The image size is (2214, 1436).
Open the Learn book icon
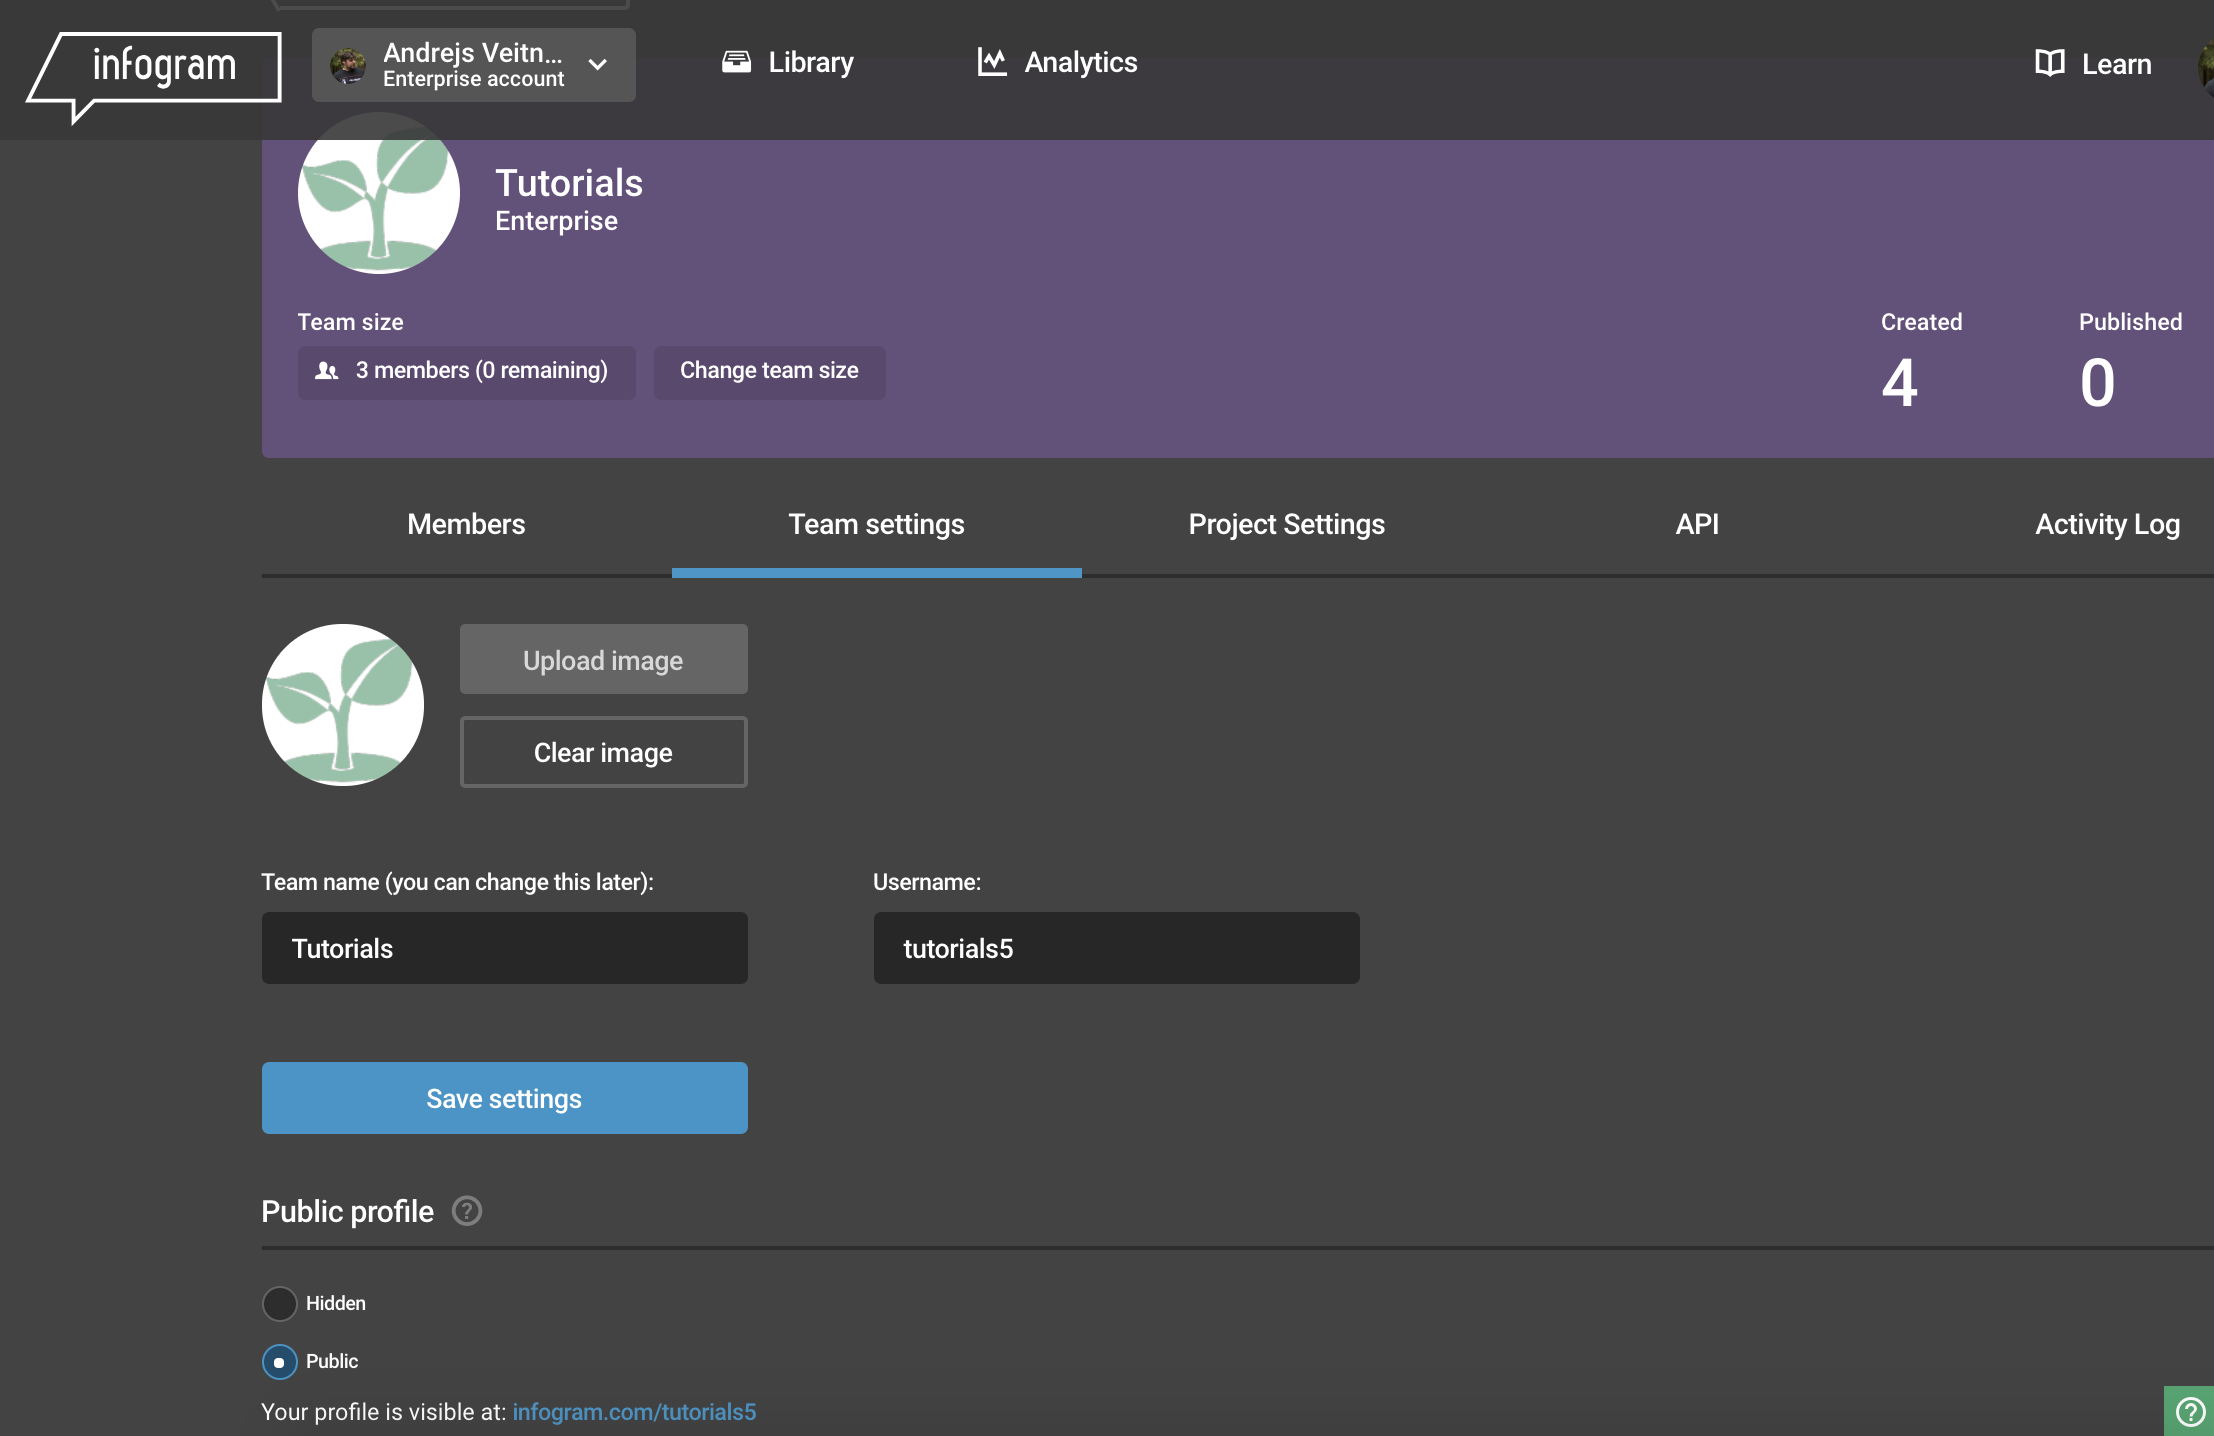point(2050,64)
